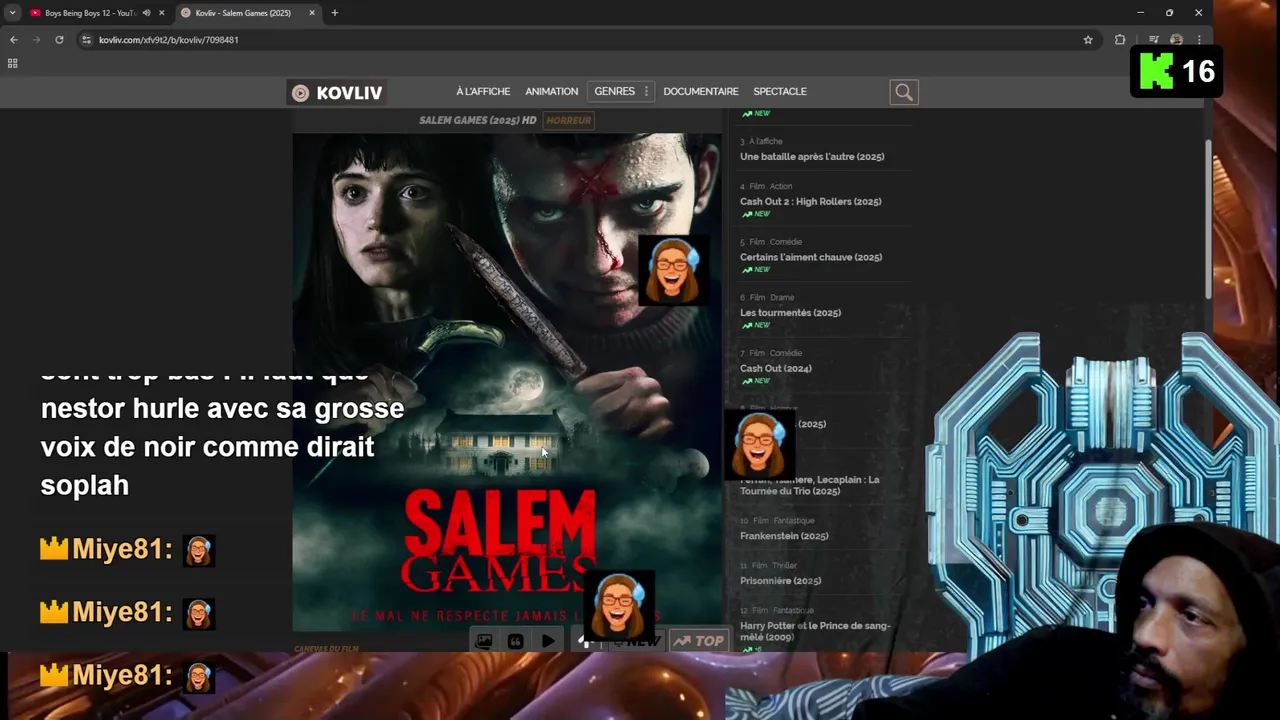1280x720 pixels.
Task: Switch to the Boys Being Boys 12 tab
Action: (90, 13)
